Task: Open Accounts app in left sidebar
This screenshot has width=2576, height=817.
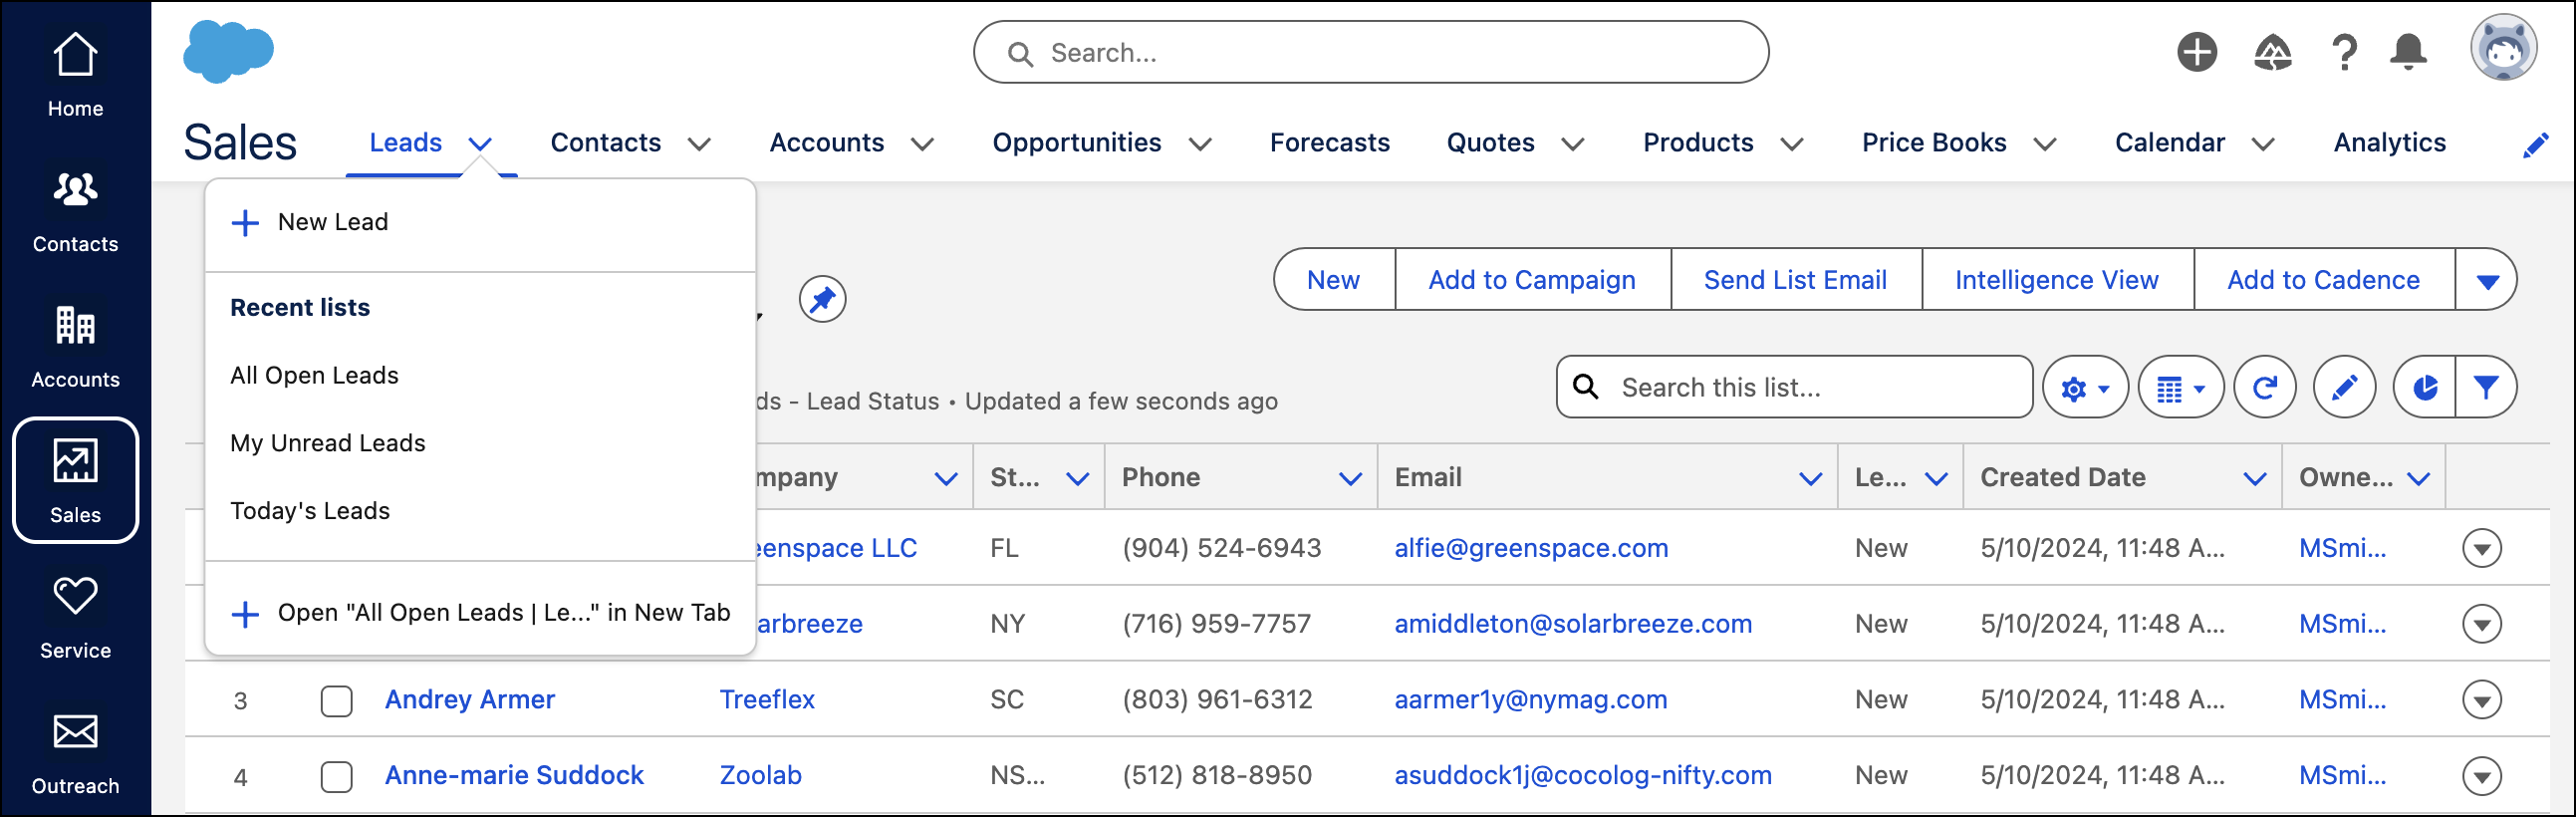Action: 75,347
